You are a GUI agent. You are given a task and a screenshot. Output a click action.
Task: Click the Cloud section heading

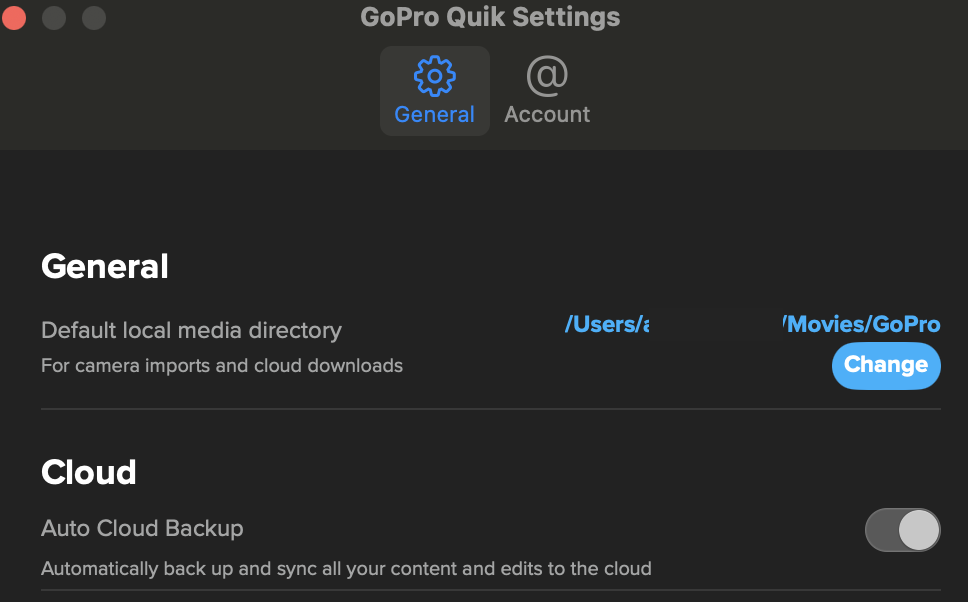click(x=88, y=472)
